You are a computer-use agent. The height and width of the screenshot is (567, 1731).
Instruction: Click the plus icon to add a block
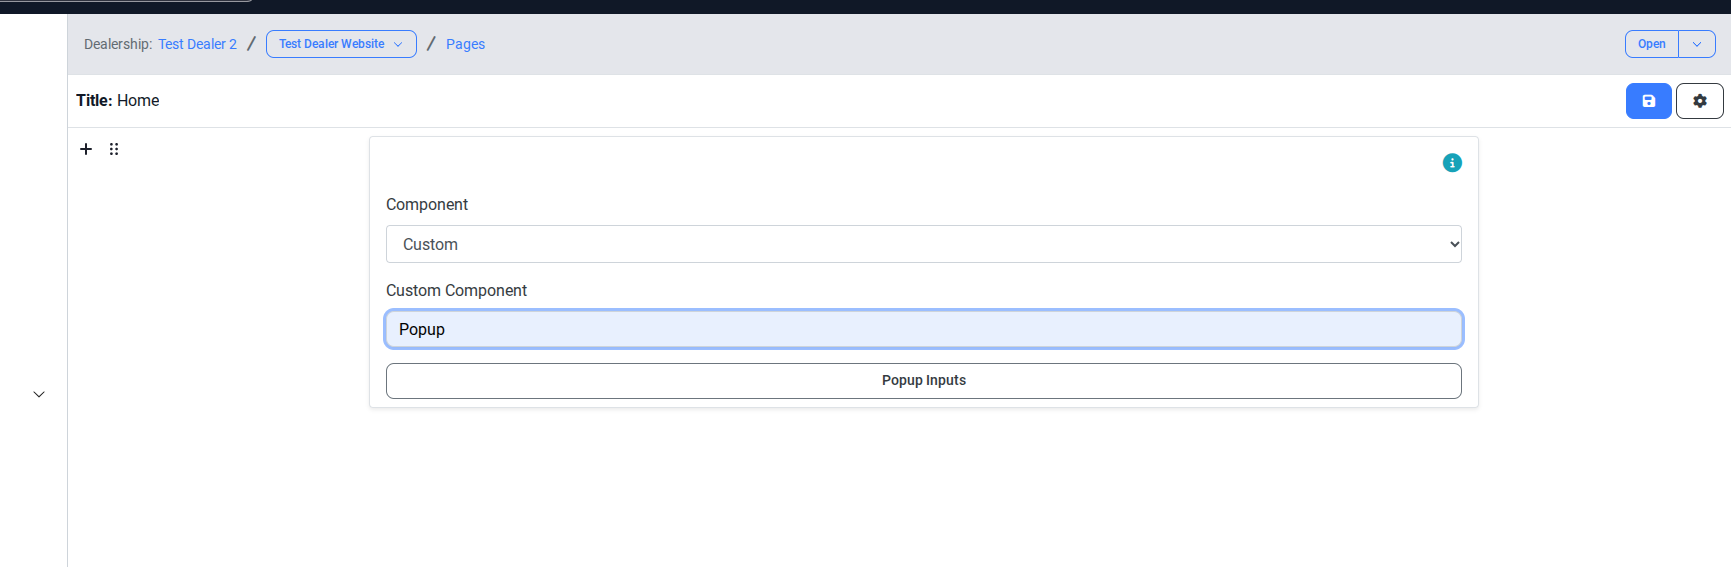(86, 149)
